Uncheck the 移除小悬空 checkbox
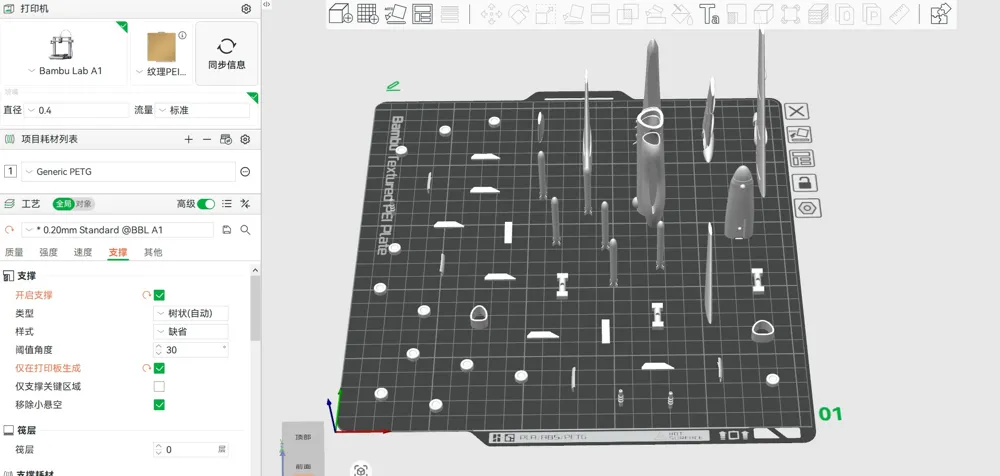The image size is (1000, 476). pyautogui.click(x=159, y=405)
